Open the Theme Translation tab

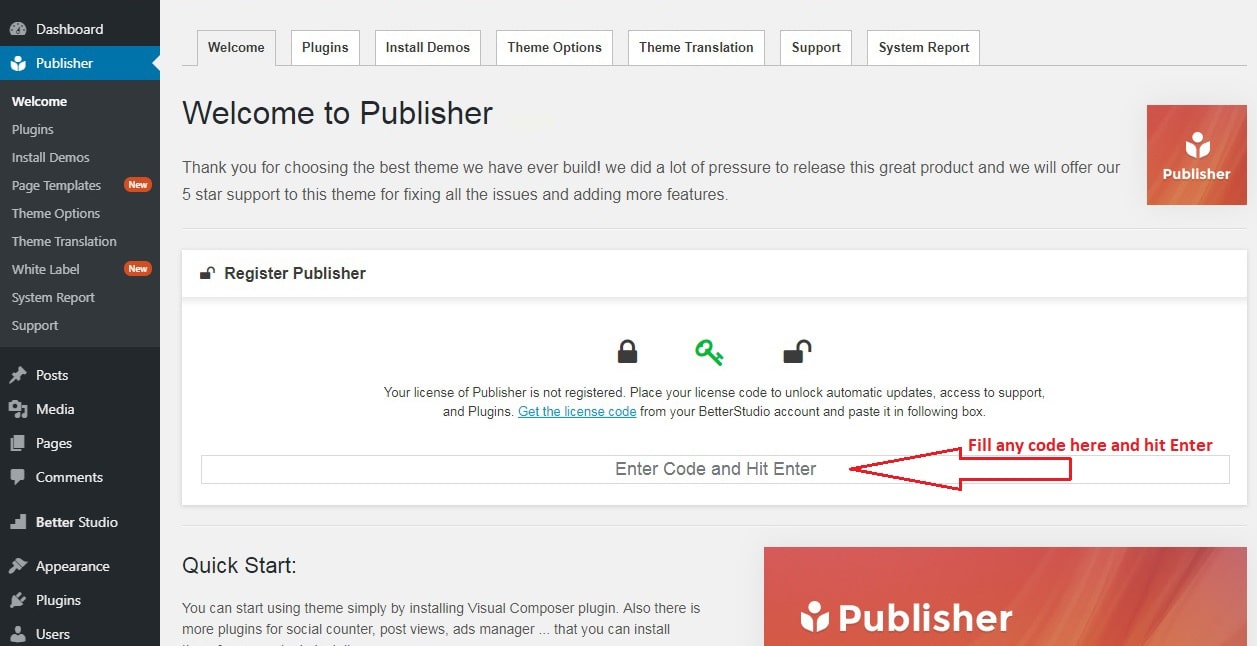696,47
